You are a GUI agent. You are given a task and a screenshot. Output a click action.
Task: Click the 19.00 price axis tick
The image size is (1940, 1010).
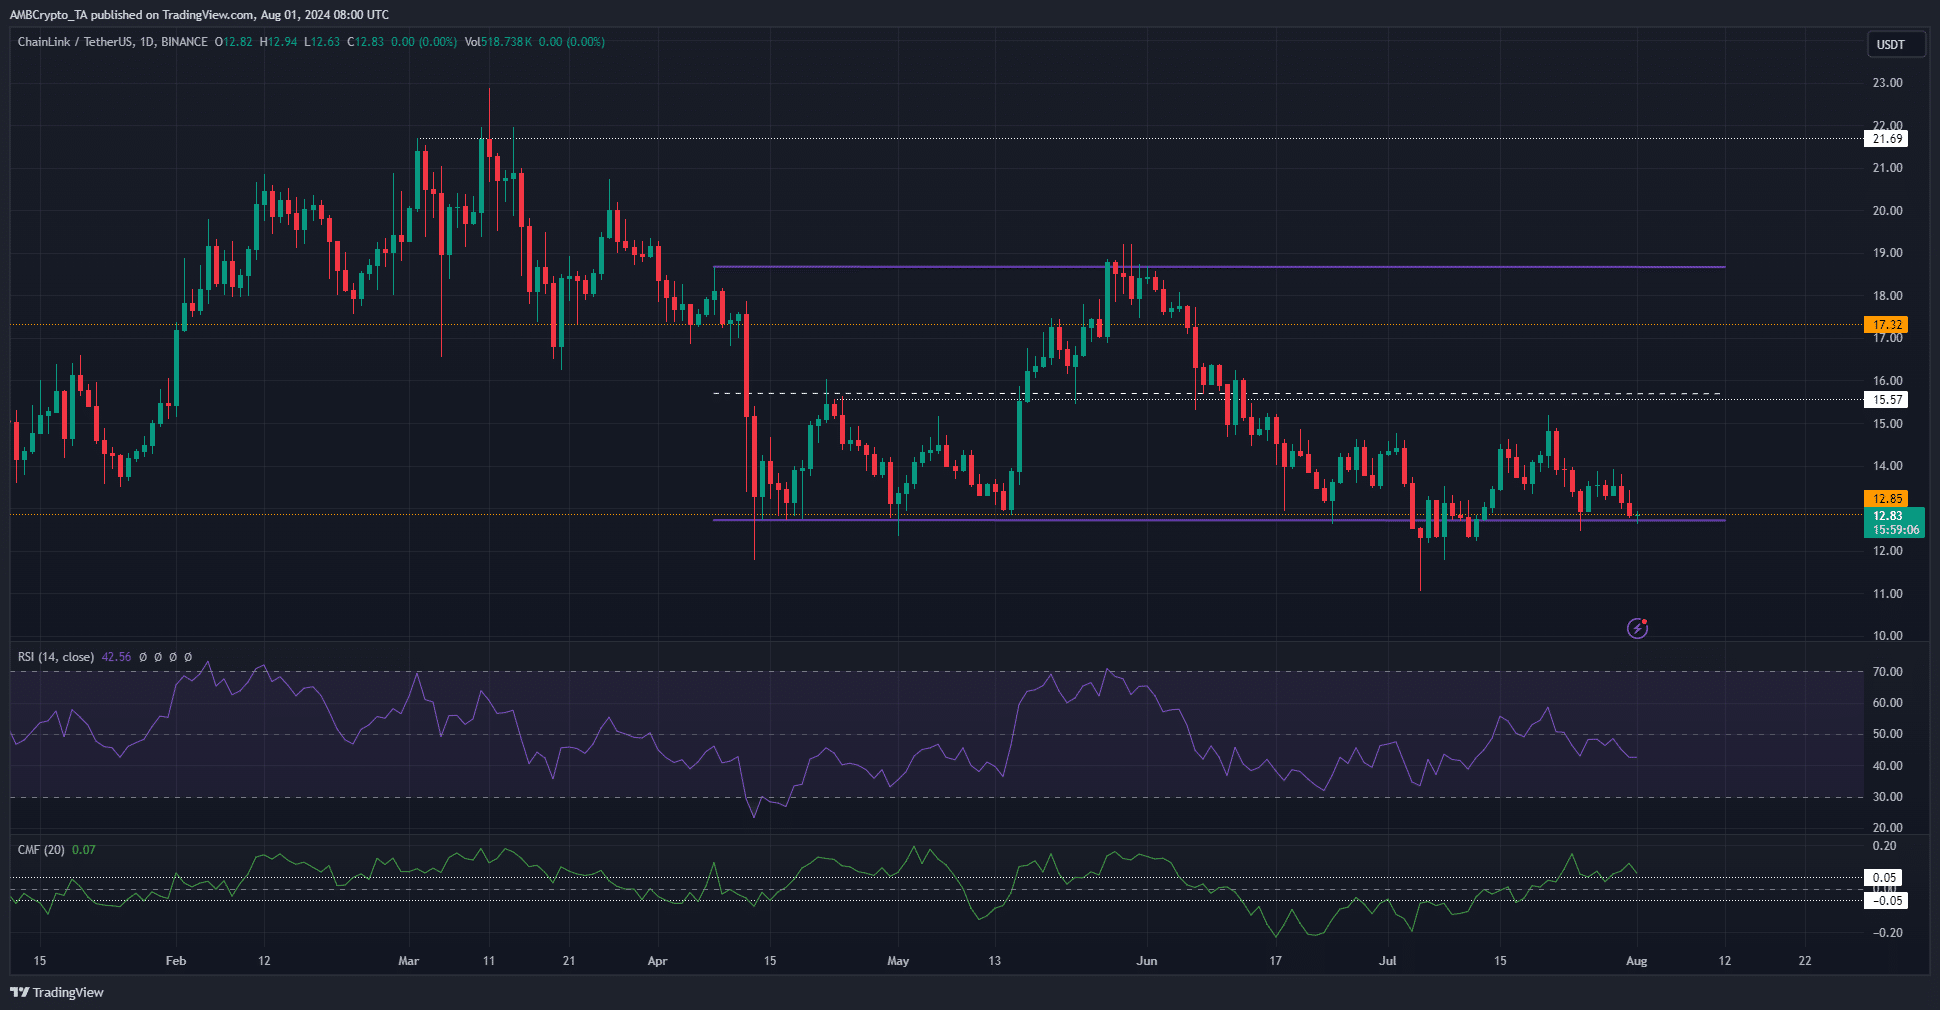(1887, 253)
